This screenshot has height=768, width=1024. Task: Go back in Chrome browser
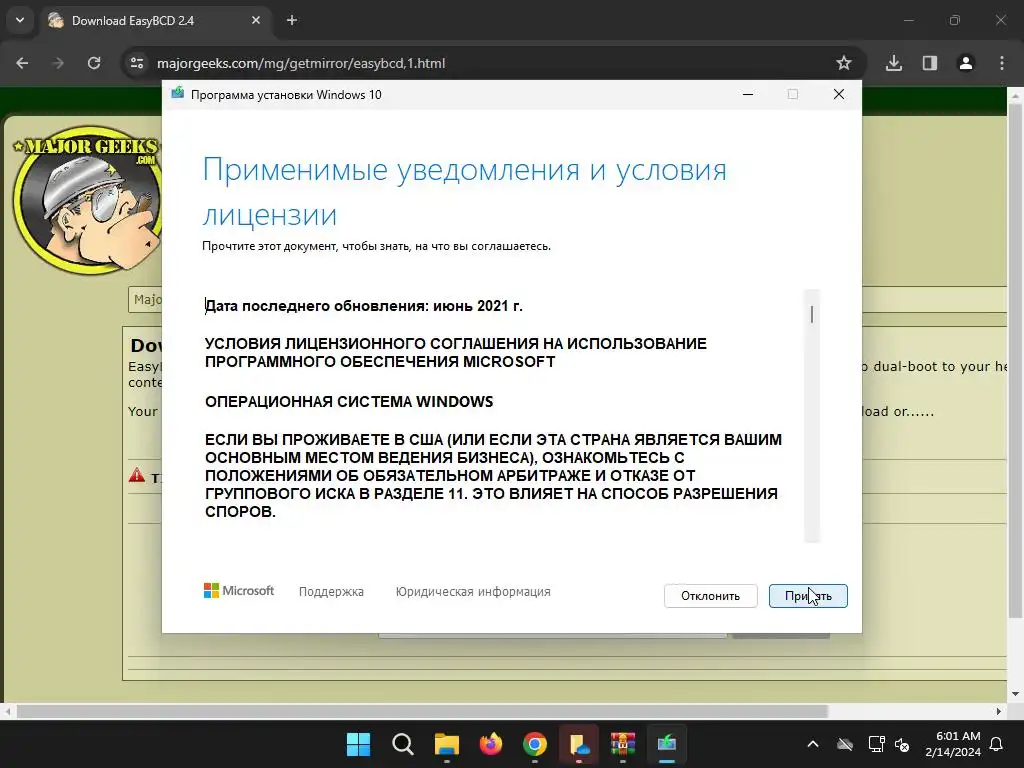[22, 63]
